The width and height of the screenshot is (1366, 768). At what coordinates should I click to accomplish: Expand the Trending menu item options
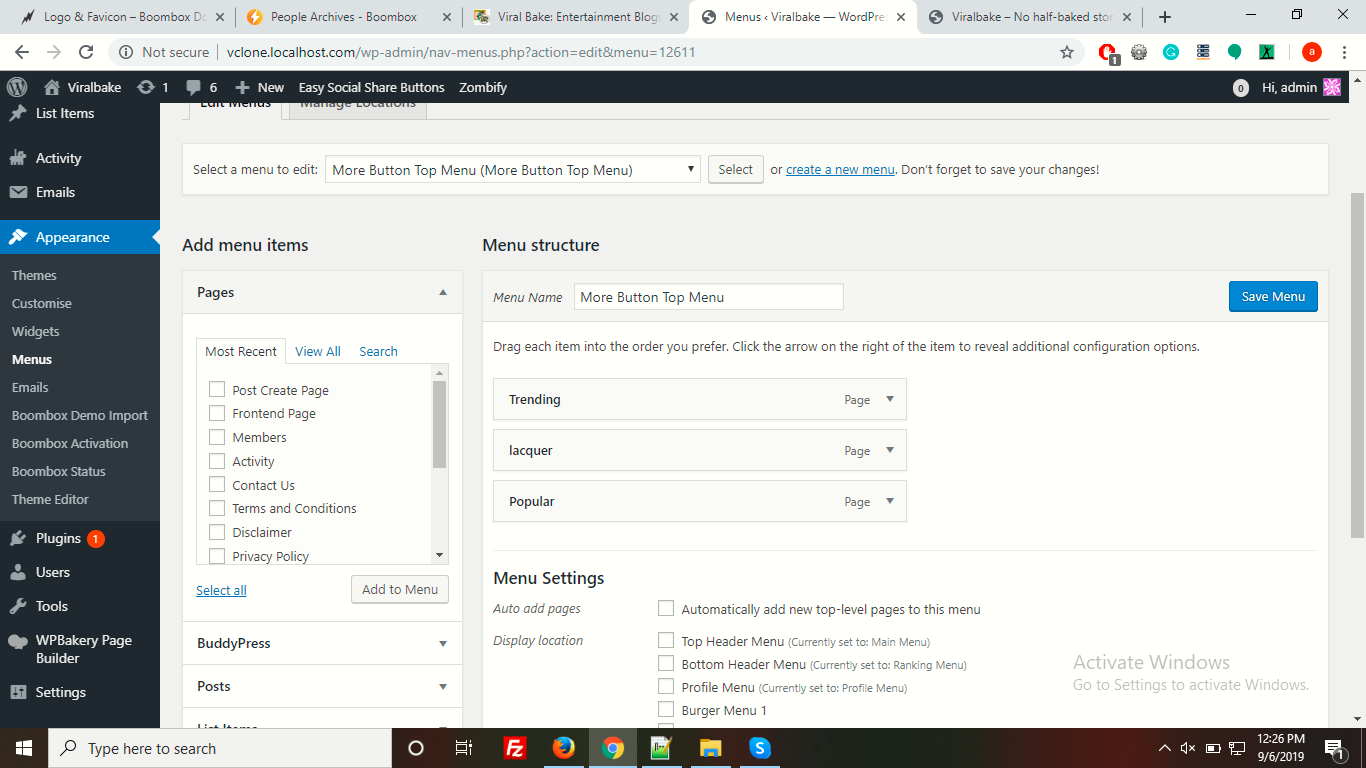coord(890,399)
